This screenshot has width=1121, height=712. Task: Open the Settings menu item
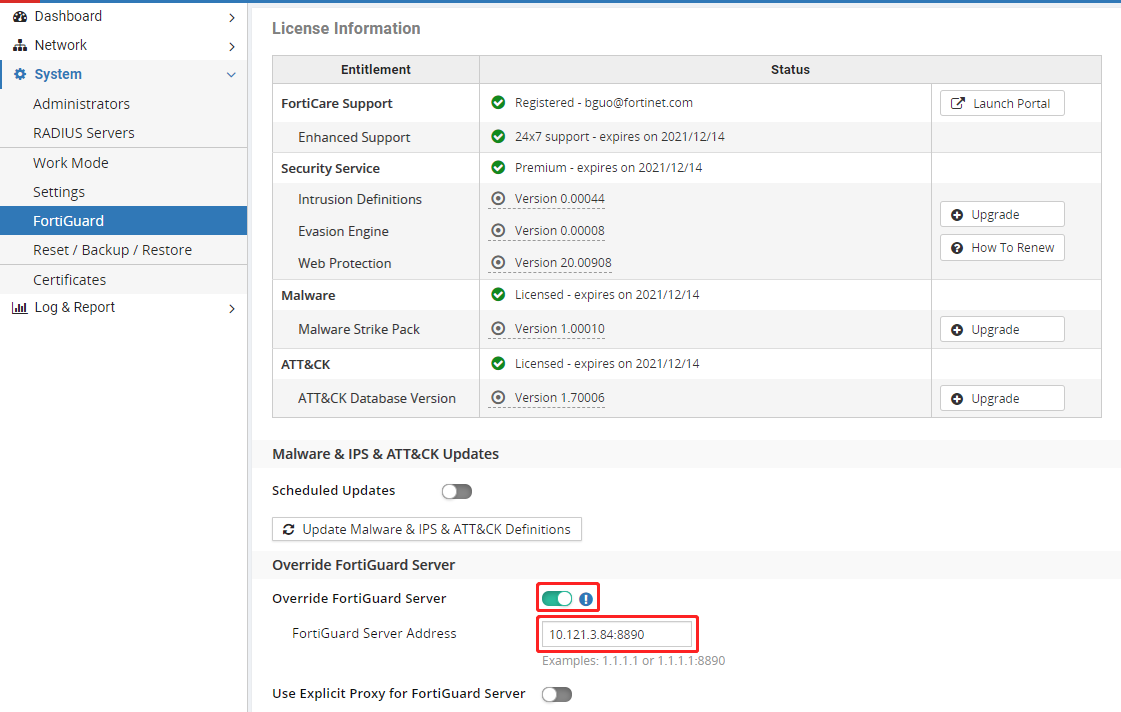click(x=124, y=192)
